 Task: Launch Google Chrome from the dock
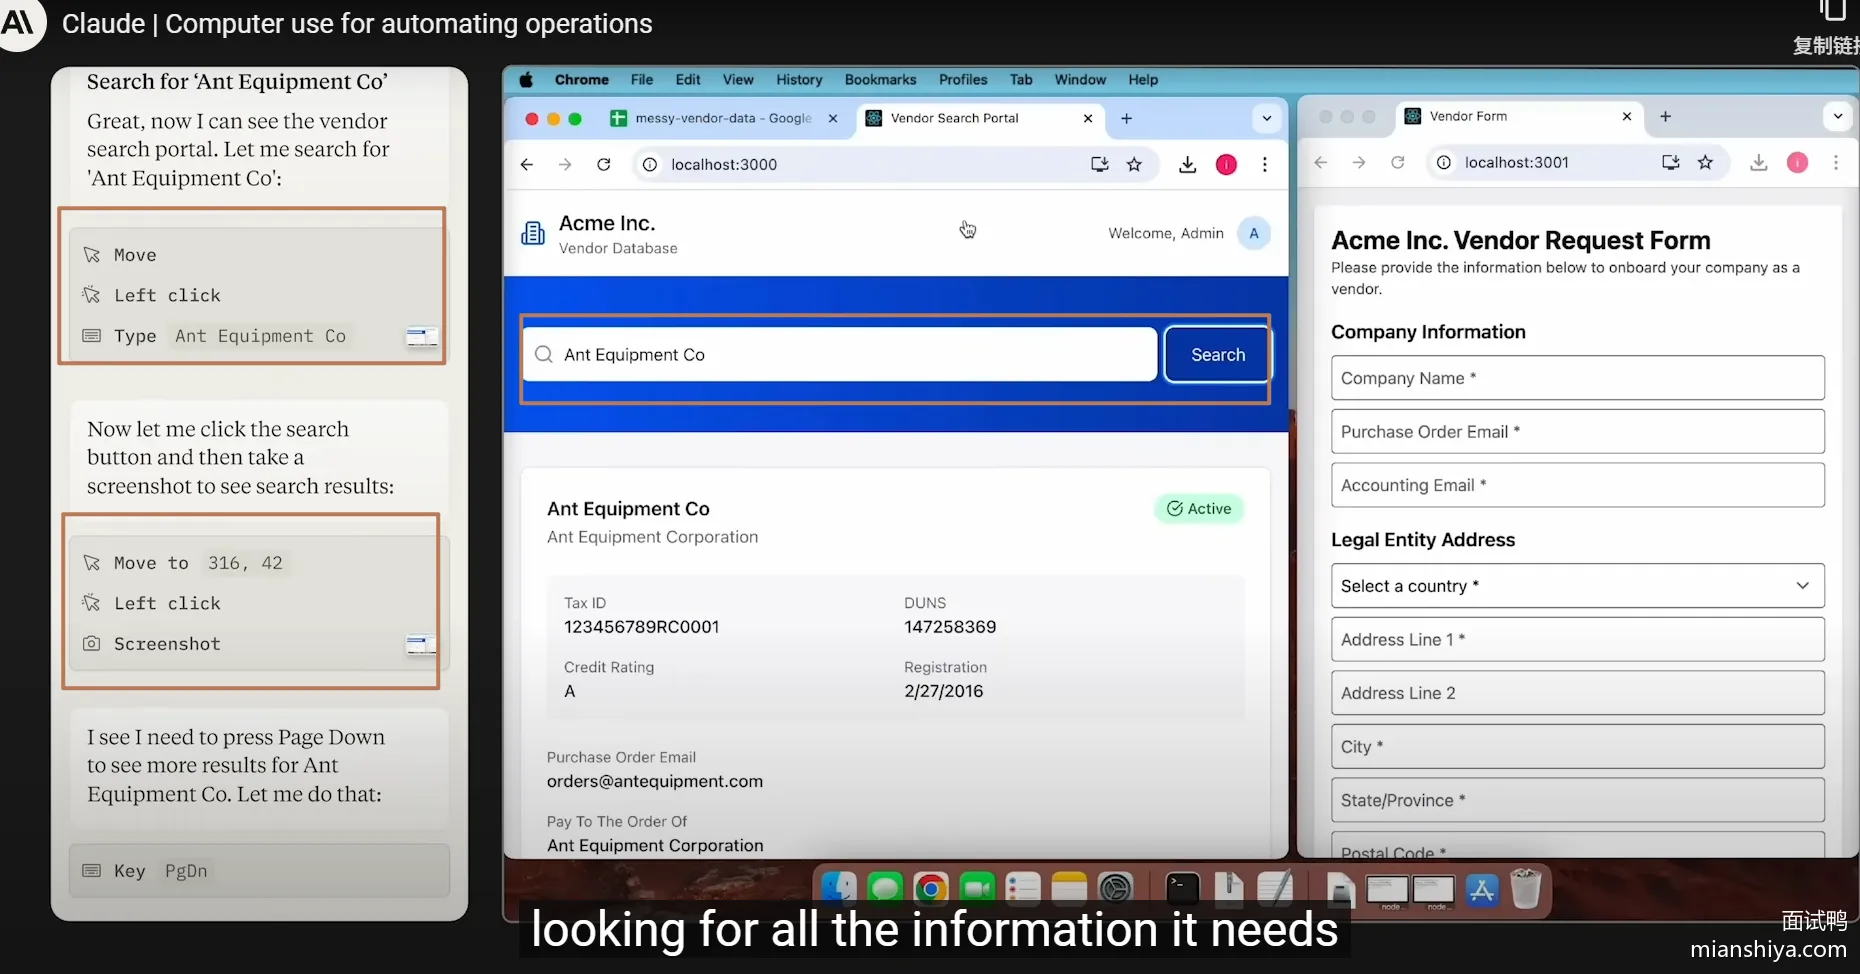(930, 888)
